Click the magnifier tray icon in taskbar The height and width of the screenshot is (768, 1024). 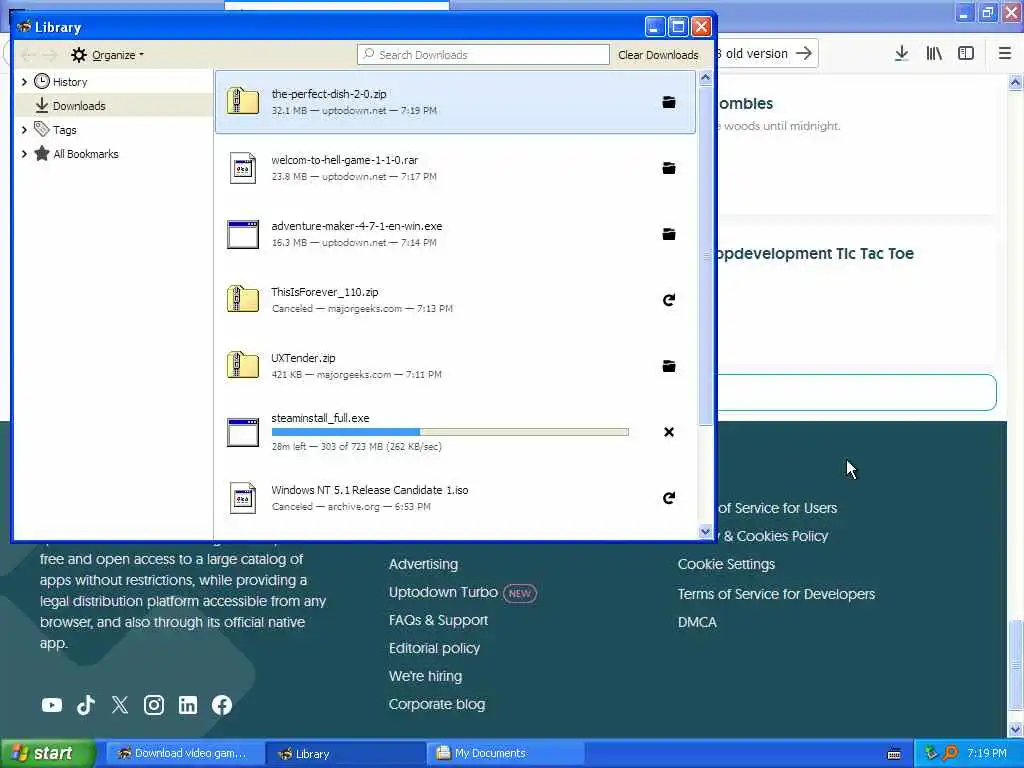click(950, 753)
